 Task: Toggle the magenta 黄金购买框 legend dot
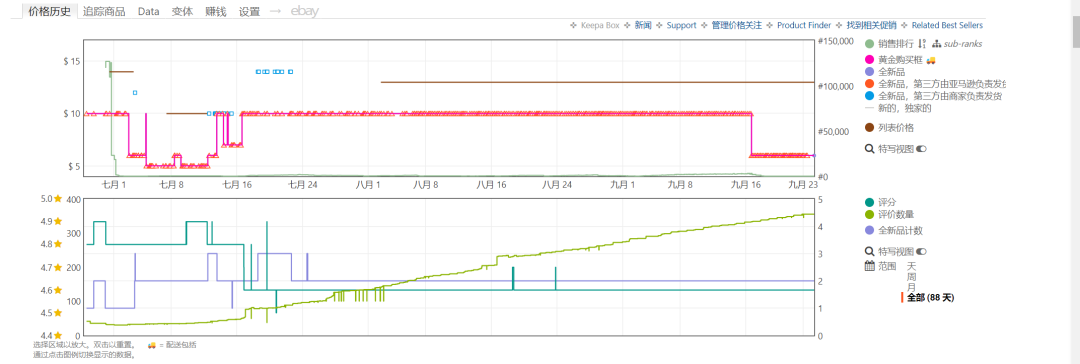click(869, 60)
